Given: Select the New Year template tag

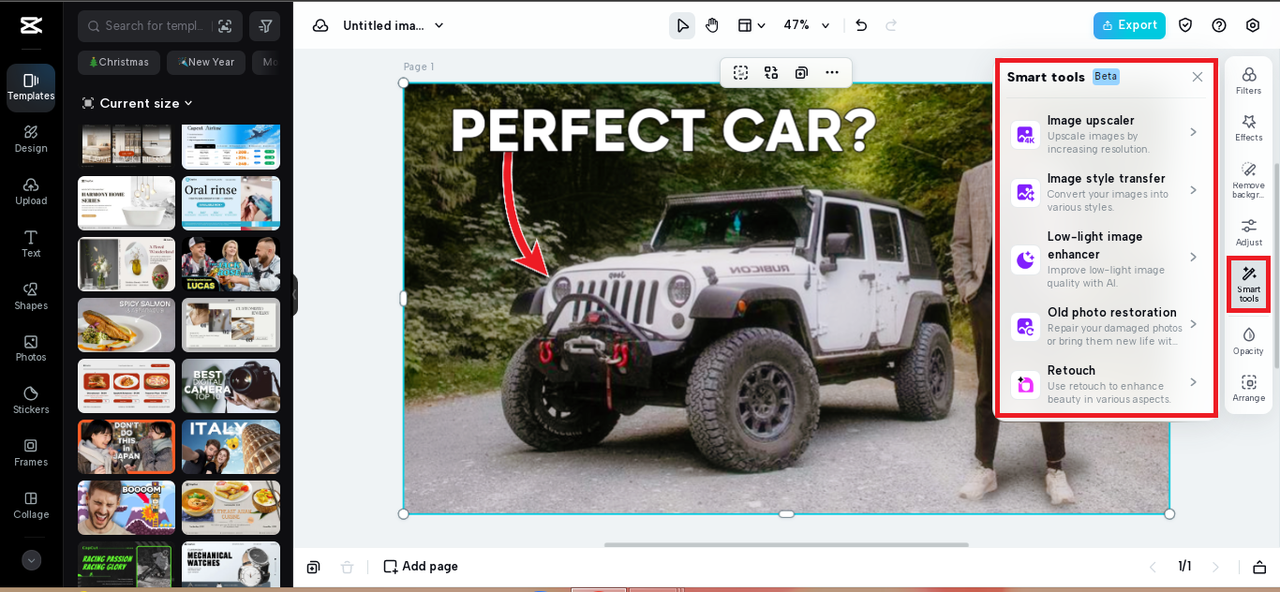Looking at the screenshot, I should tap(206, 62).
